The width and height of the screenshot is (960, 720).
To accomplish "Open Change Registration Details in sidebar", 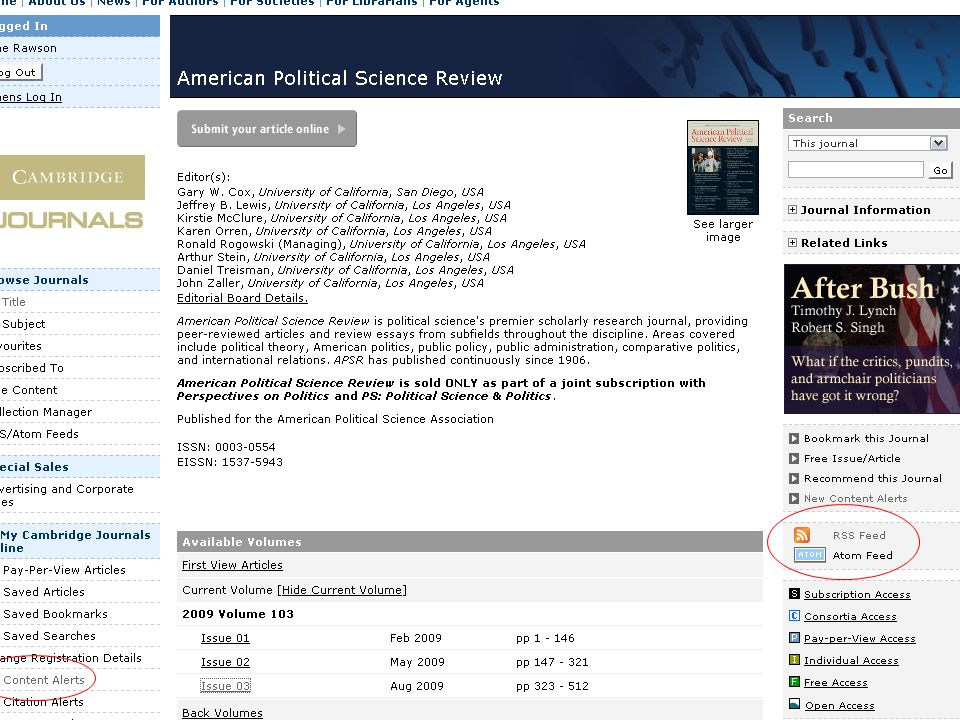I will tap(71, 658).
